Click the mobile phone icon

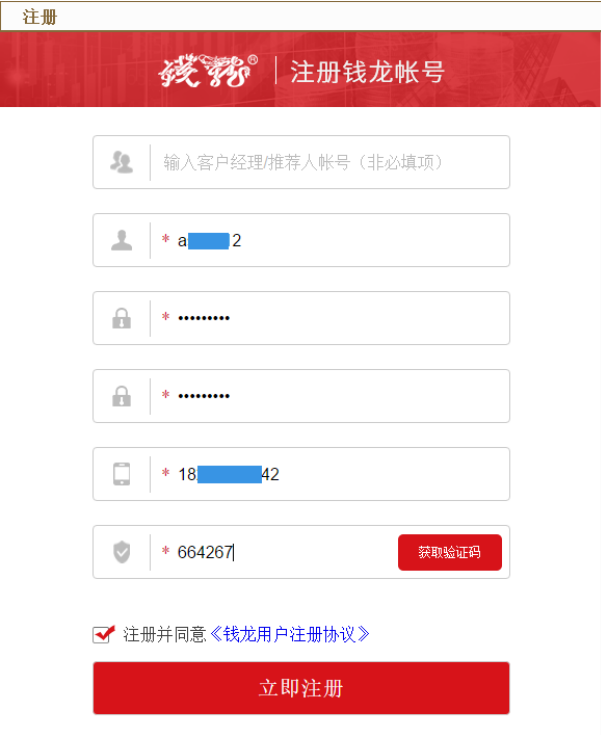(x=121, y=473)
